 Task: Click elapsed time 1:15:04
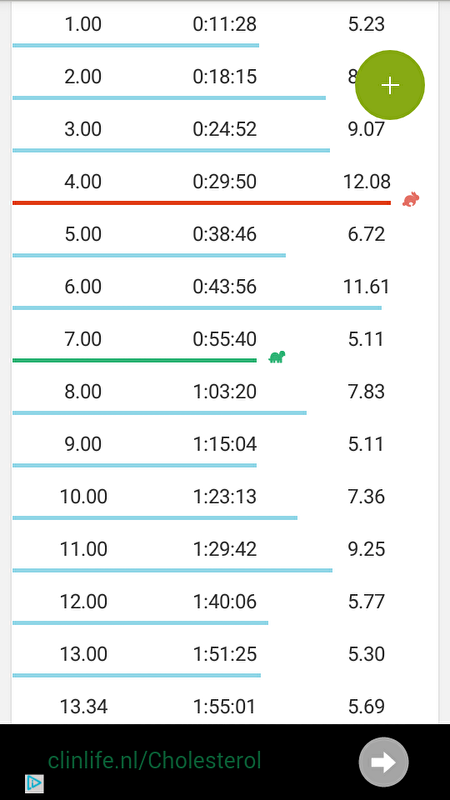(224, 444)
